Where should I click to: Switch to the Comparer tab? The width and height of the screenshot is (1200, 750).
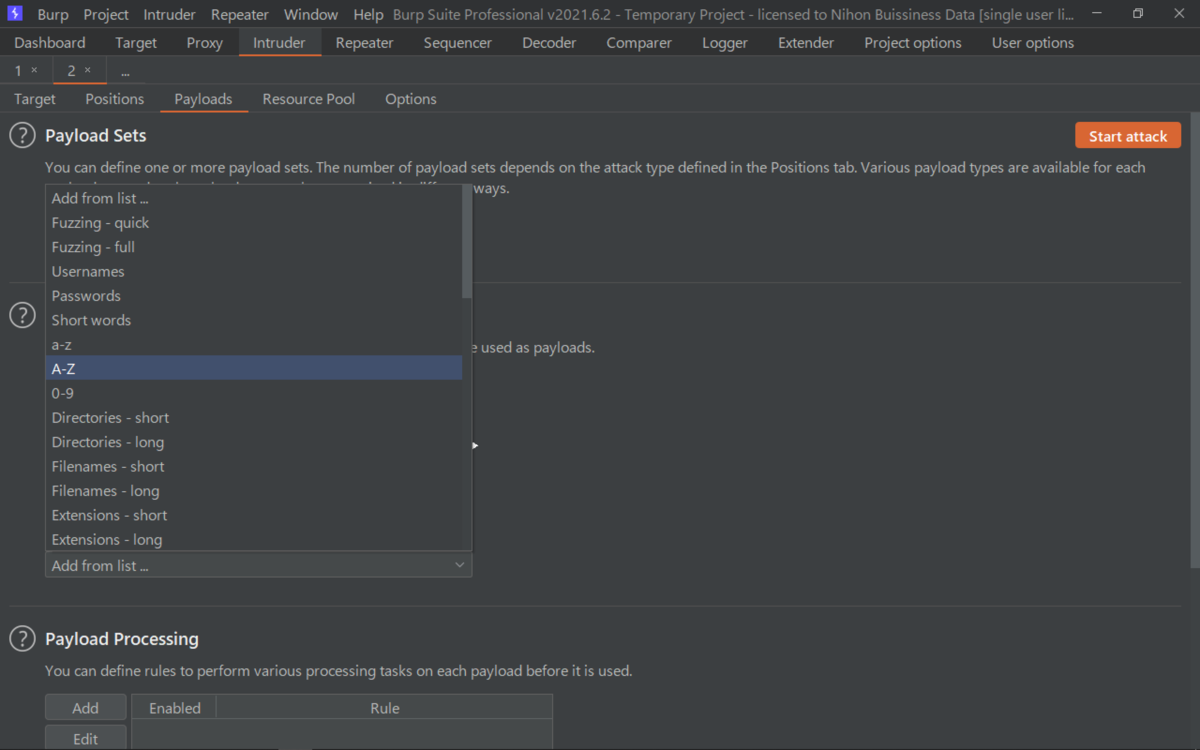pos(638,43)
